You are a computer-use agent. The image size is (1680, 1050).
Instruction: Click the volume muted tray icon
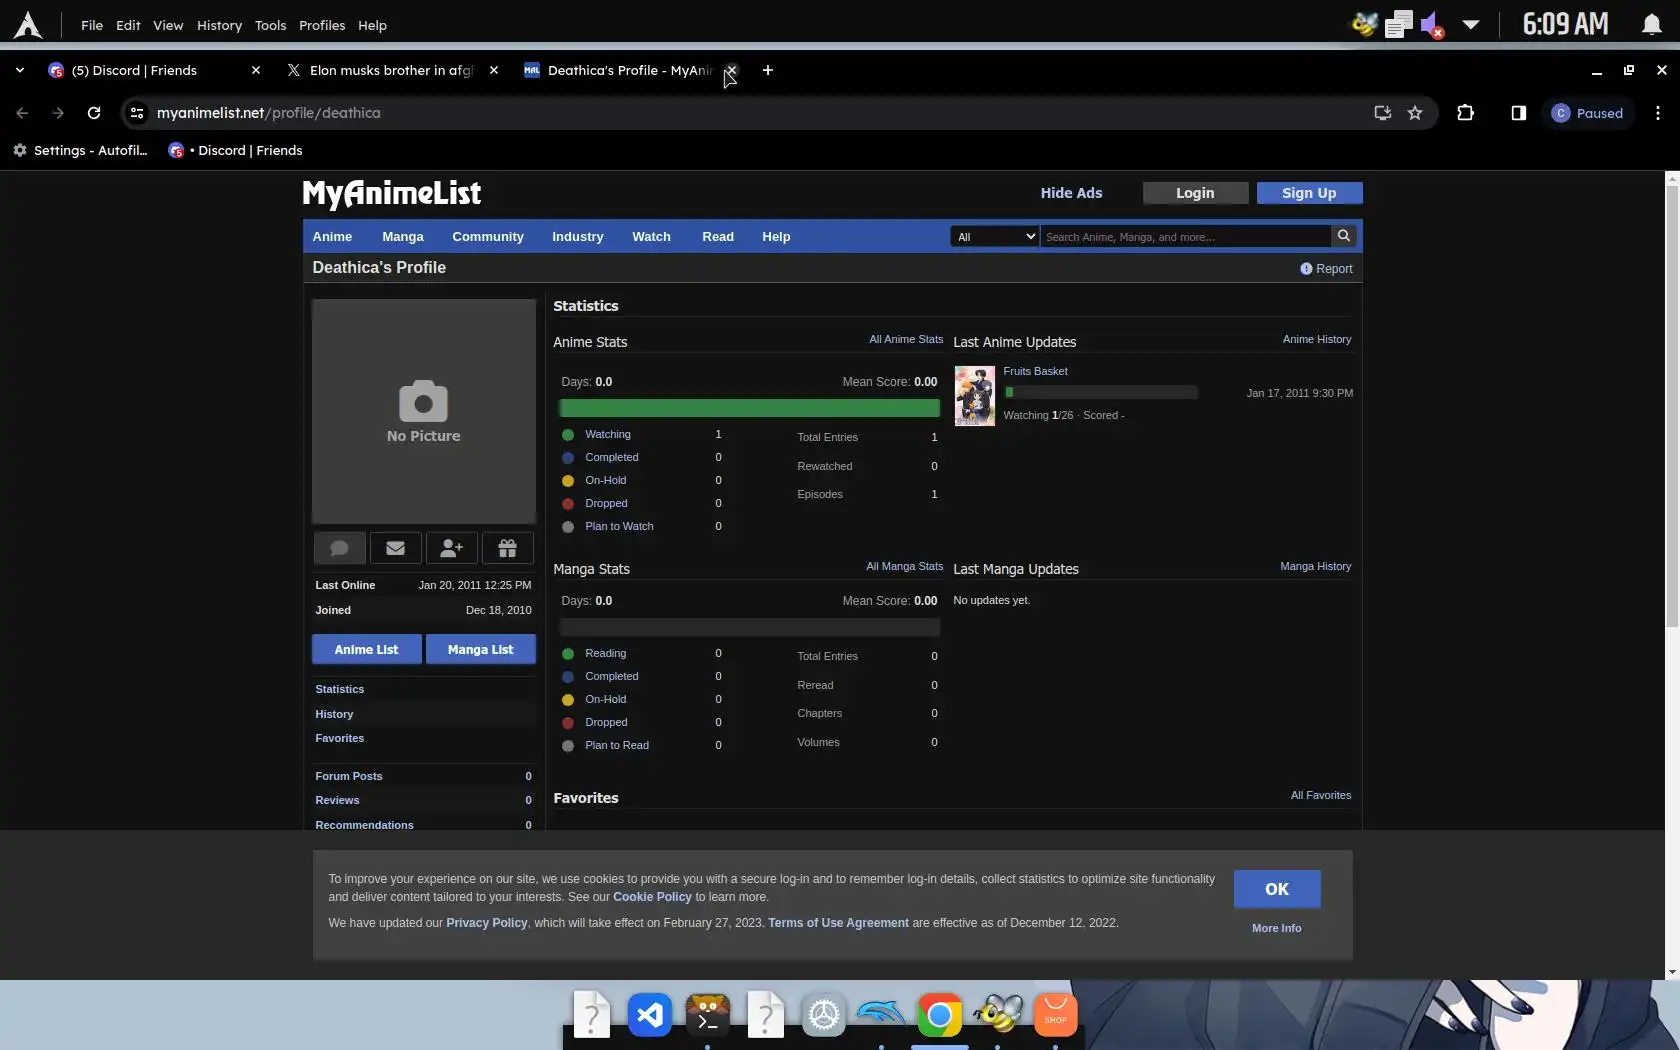(1432, 25)
